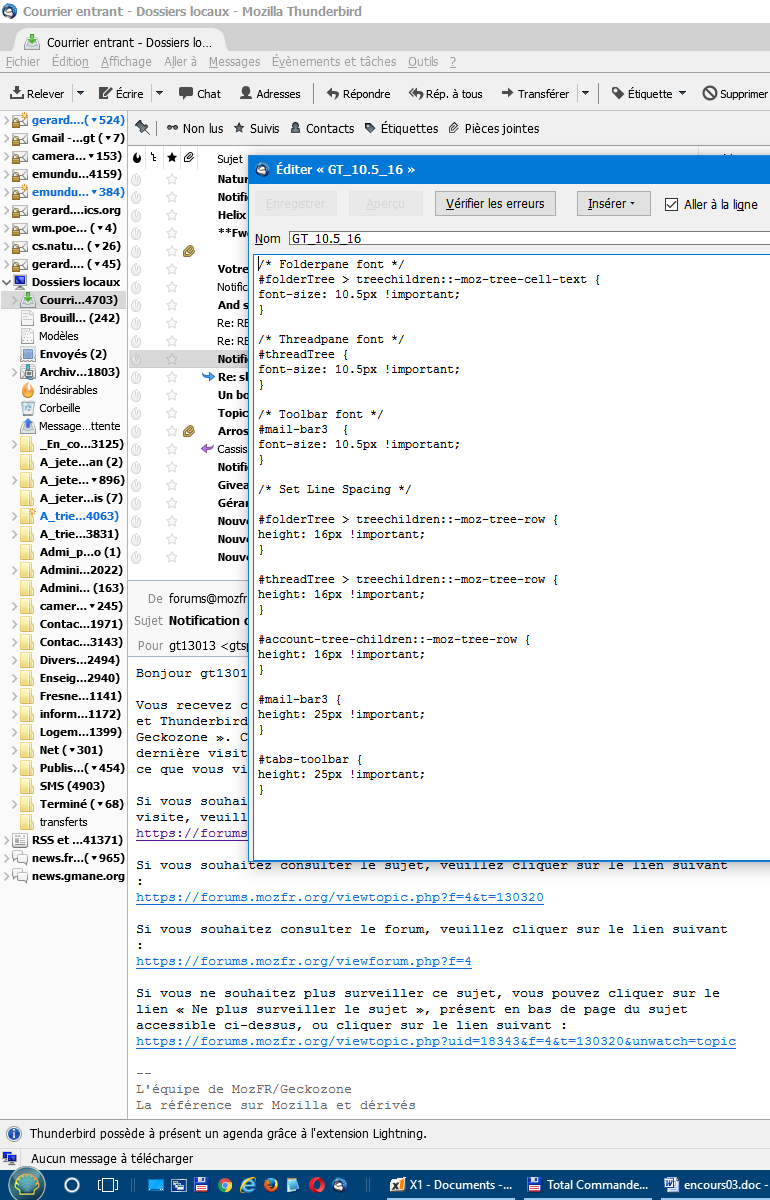The height and width of the screenshot is (1200, 770).
Task: Open the Fichier menu
Action: 23,62
